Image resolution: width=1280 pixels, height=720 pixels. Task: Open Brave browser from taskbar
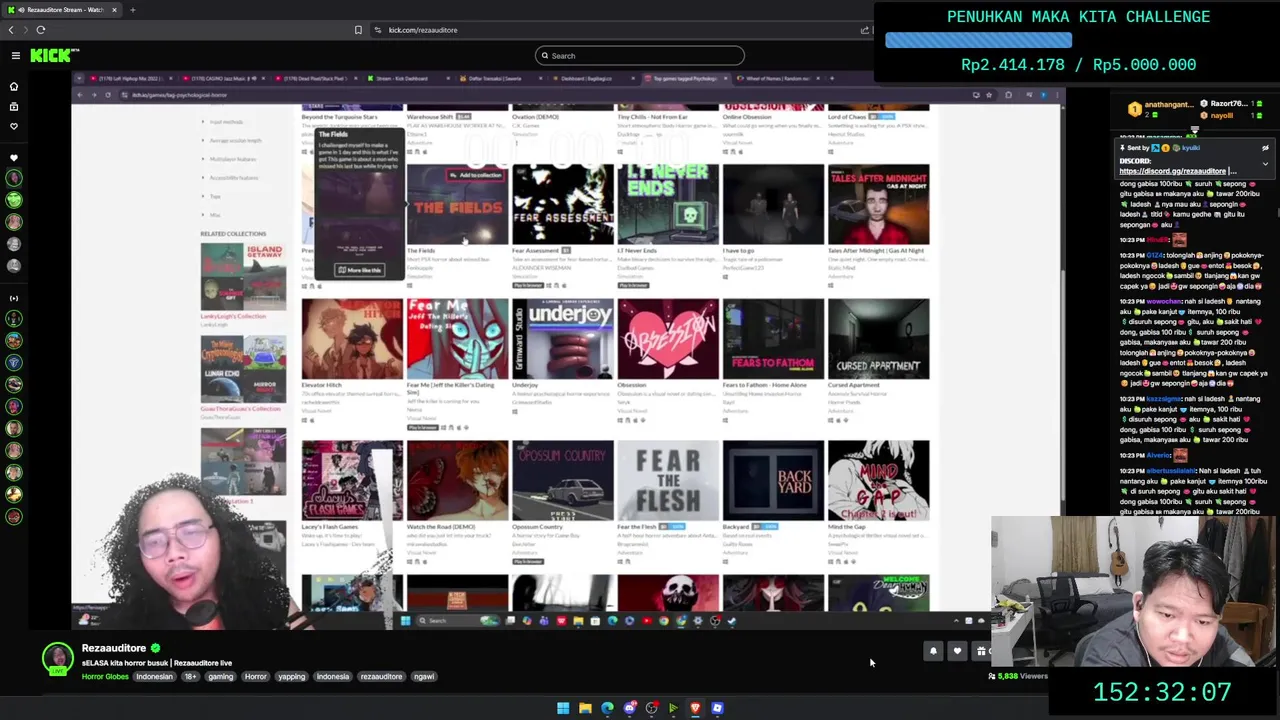(695, 708)
